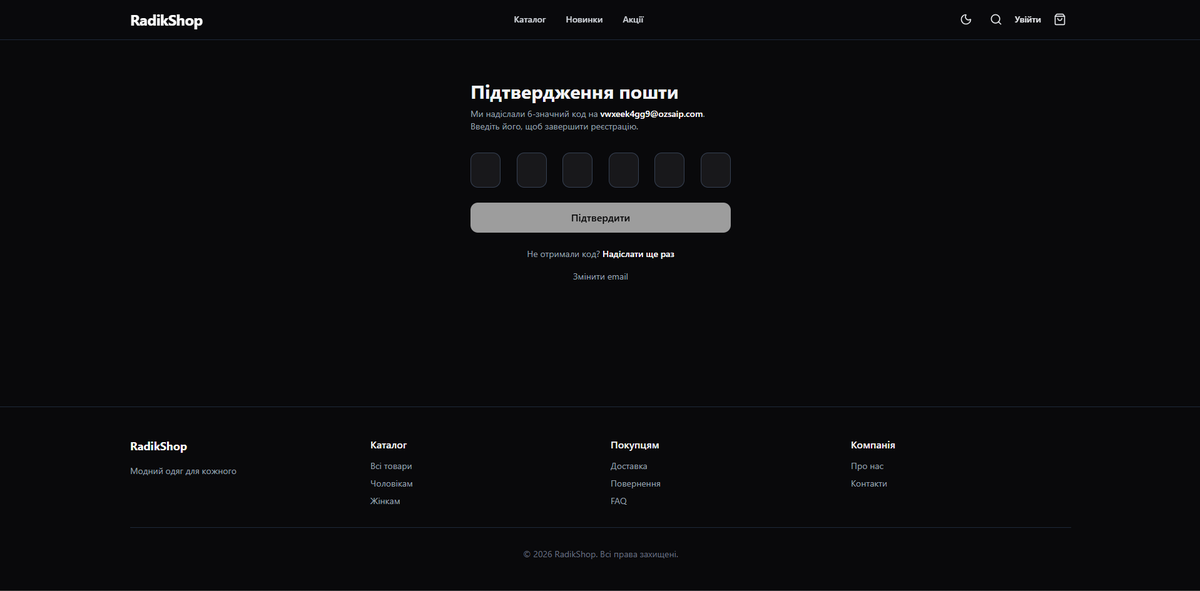Viewport: 1200px width, 591px height.
Task: Open Всі товари in the footer
Action: tap(391, 466)
